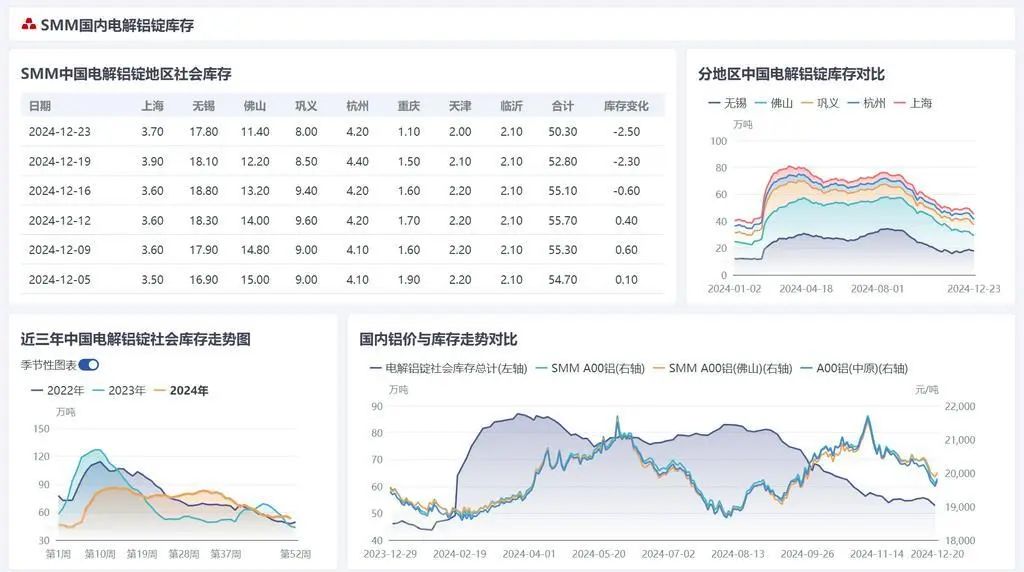Click inventory change value 0.10
This screenshot has width=1024, height=572.
coord(626,279)
